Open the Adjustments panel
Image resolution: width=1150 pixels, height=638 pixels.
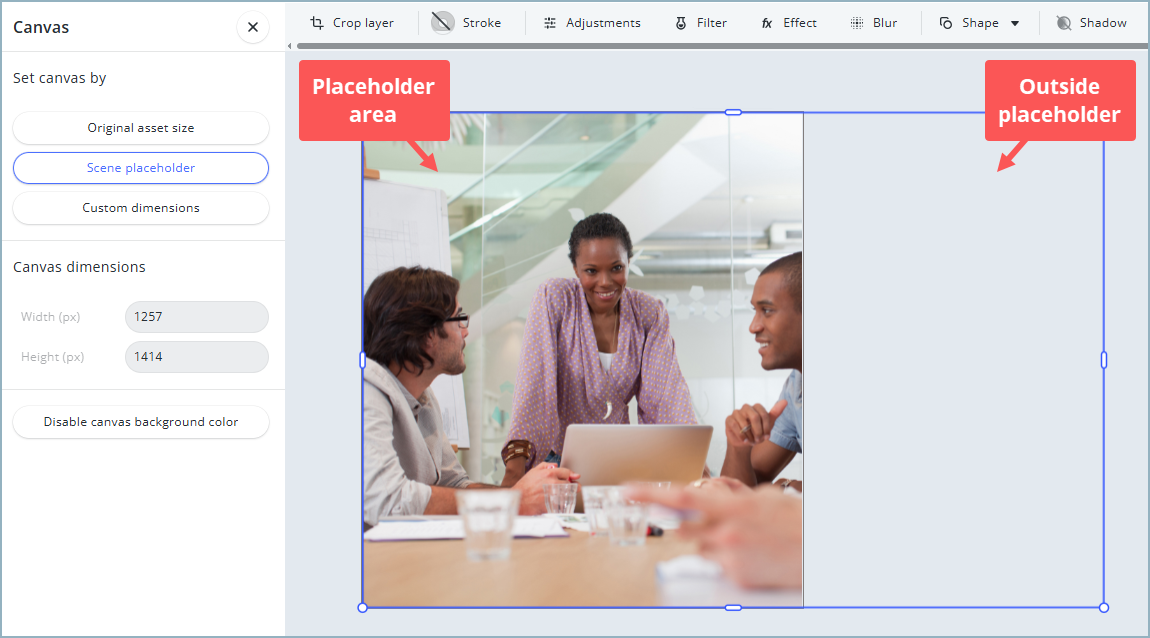click(591, 22)
